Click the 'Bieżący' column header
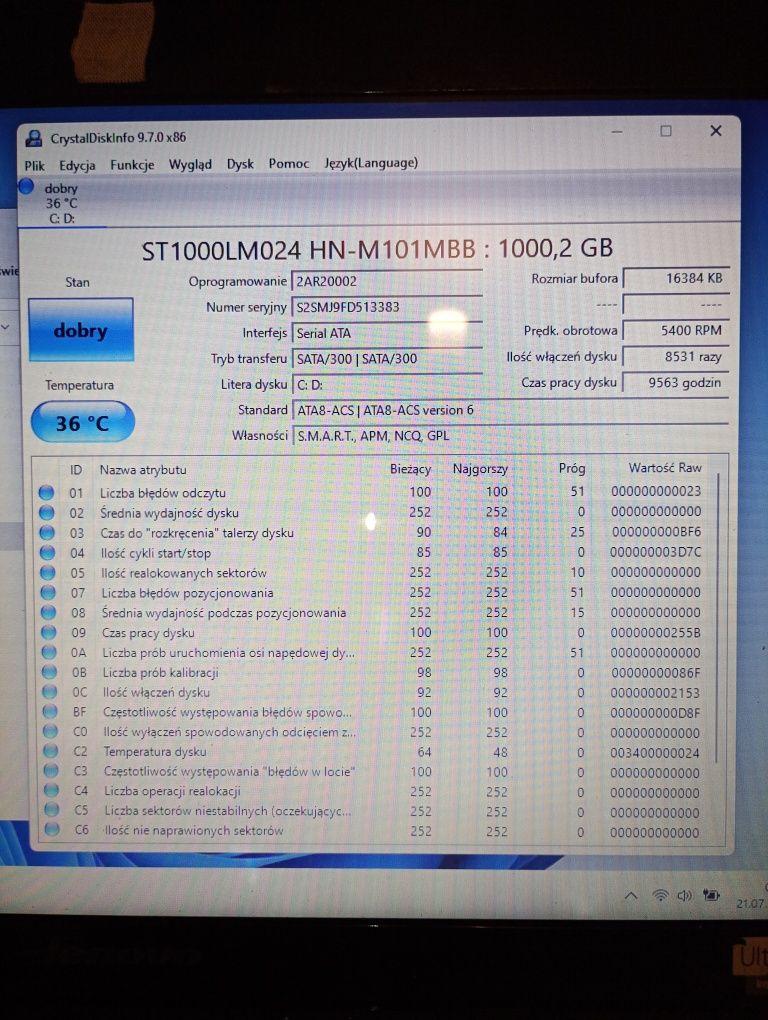 (410, 469)
